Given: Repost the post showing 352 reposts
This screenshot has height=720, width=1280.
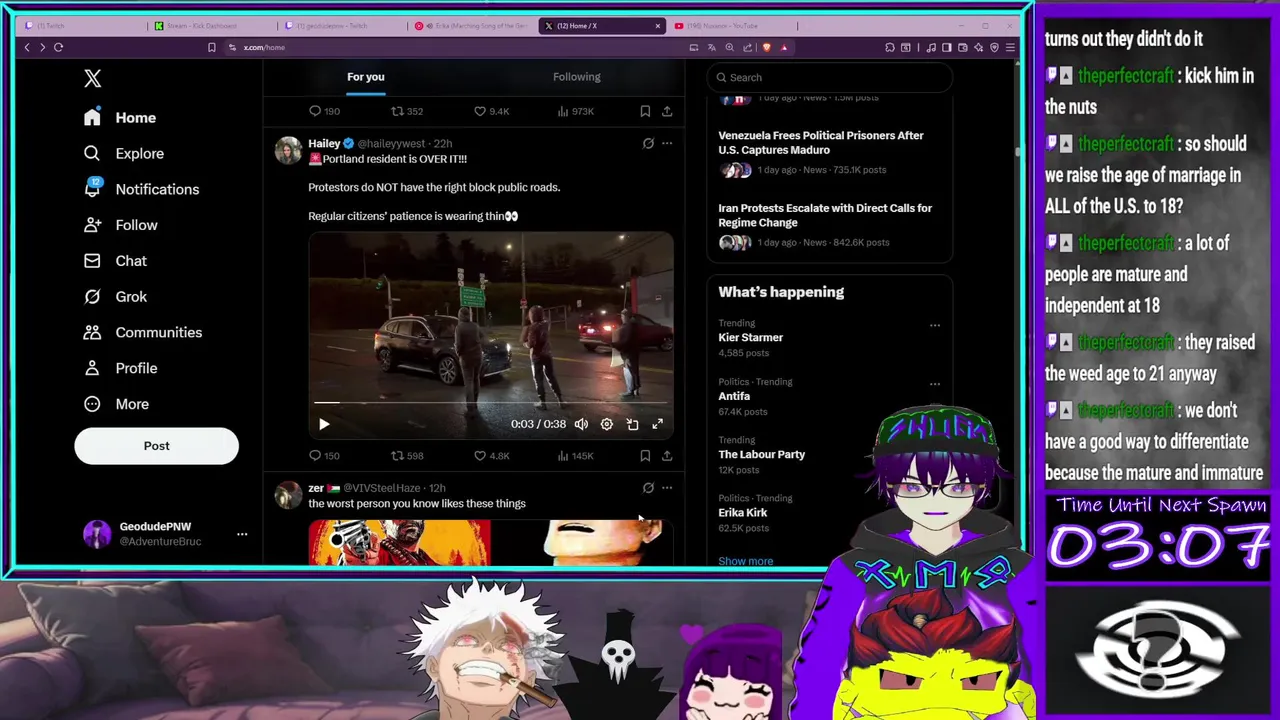Looking at the screenshot, I should click(x=407, y=111).
